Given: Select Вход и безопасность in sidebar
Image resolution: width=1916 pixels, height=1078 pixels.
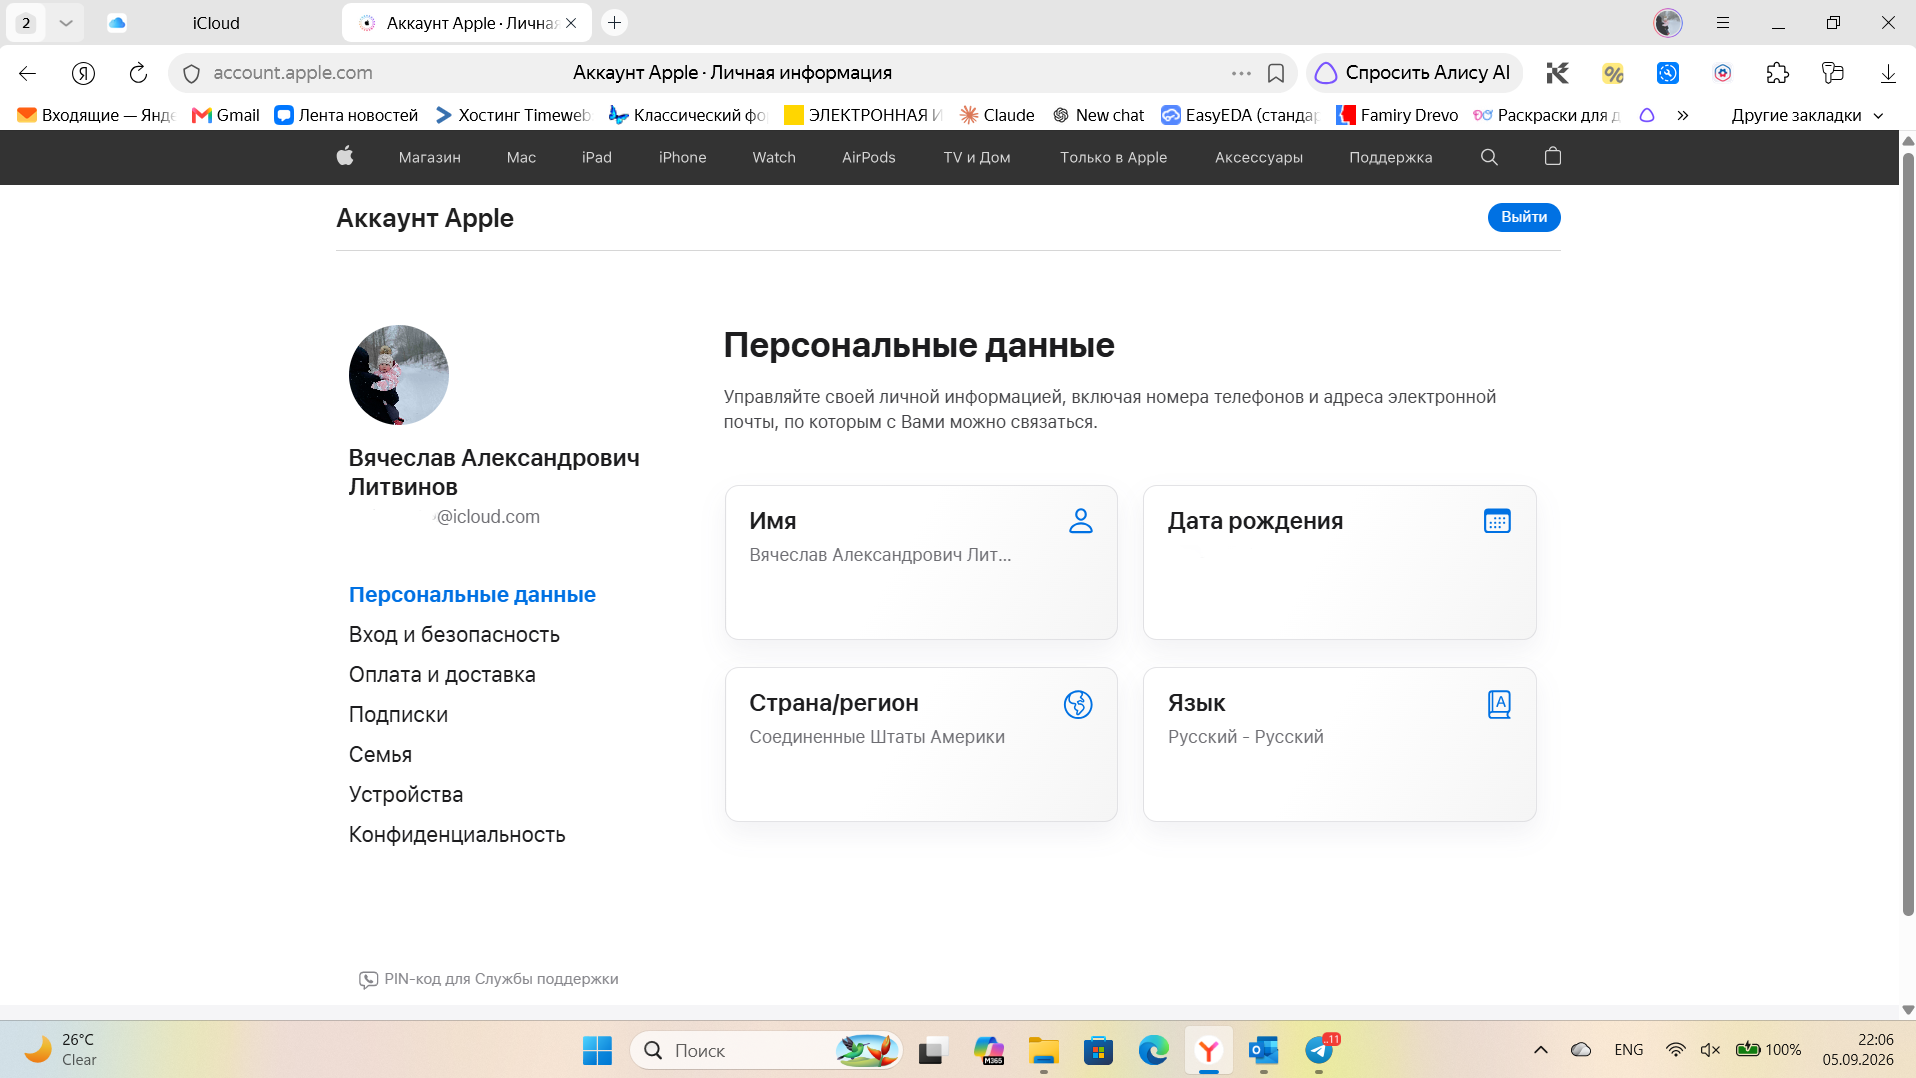Looking at the screenshot, I should point(454,635).
